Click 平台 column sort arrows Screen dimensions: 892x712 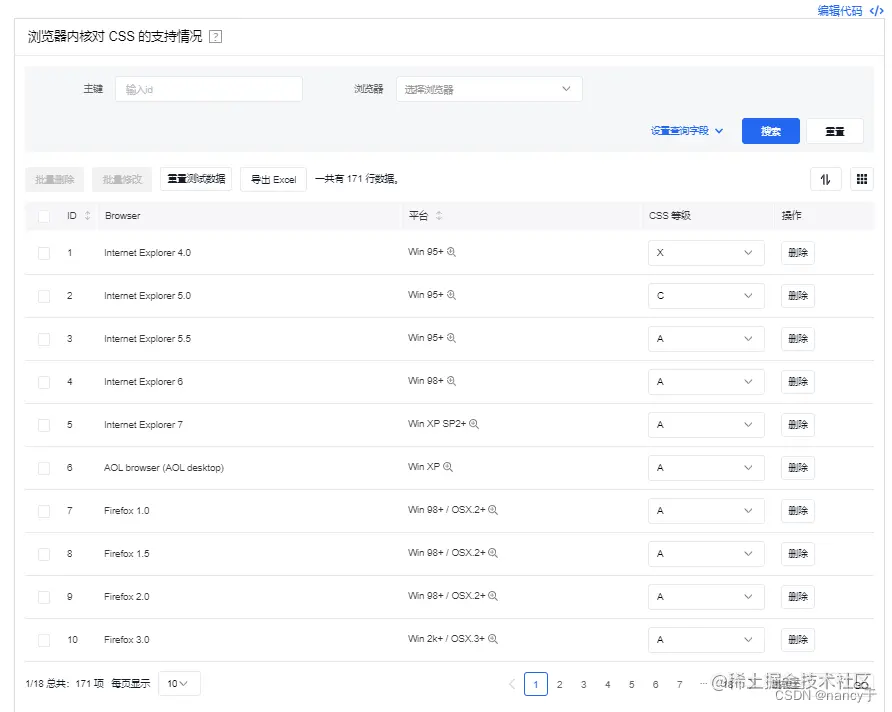pos(439,216)
